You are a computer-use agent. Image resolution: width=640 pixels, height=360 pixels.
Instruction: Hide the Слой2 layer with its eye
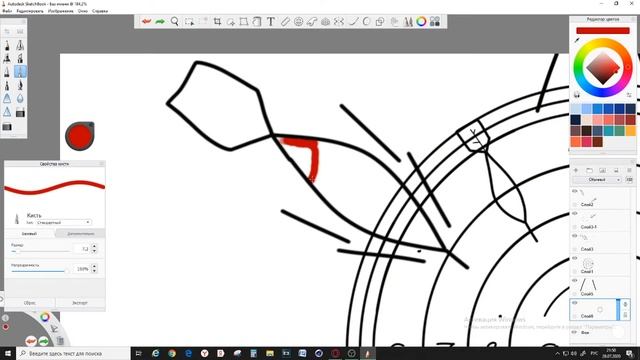[575, 191]
